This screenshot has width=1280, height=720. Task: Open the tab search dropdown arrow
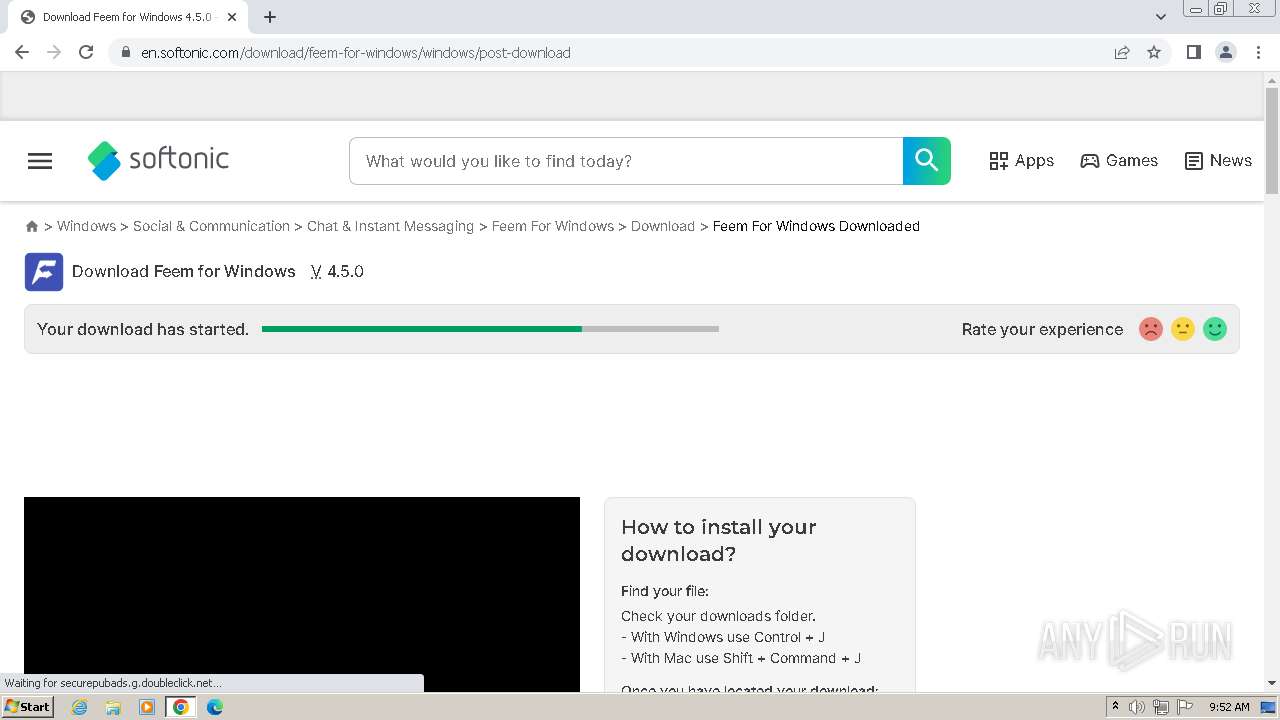point(1161,17)
